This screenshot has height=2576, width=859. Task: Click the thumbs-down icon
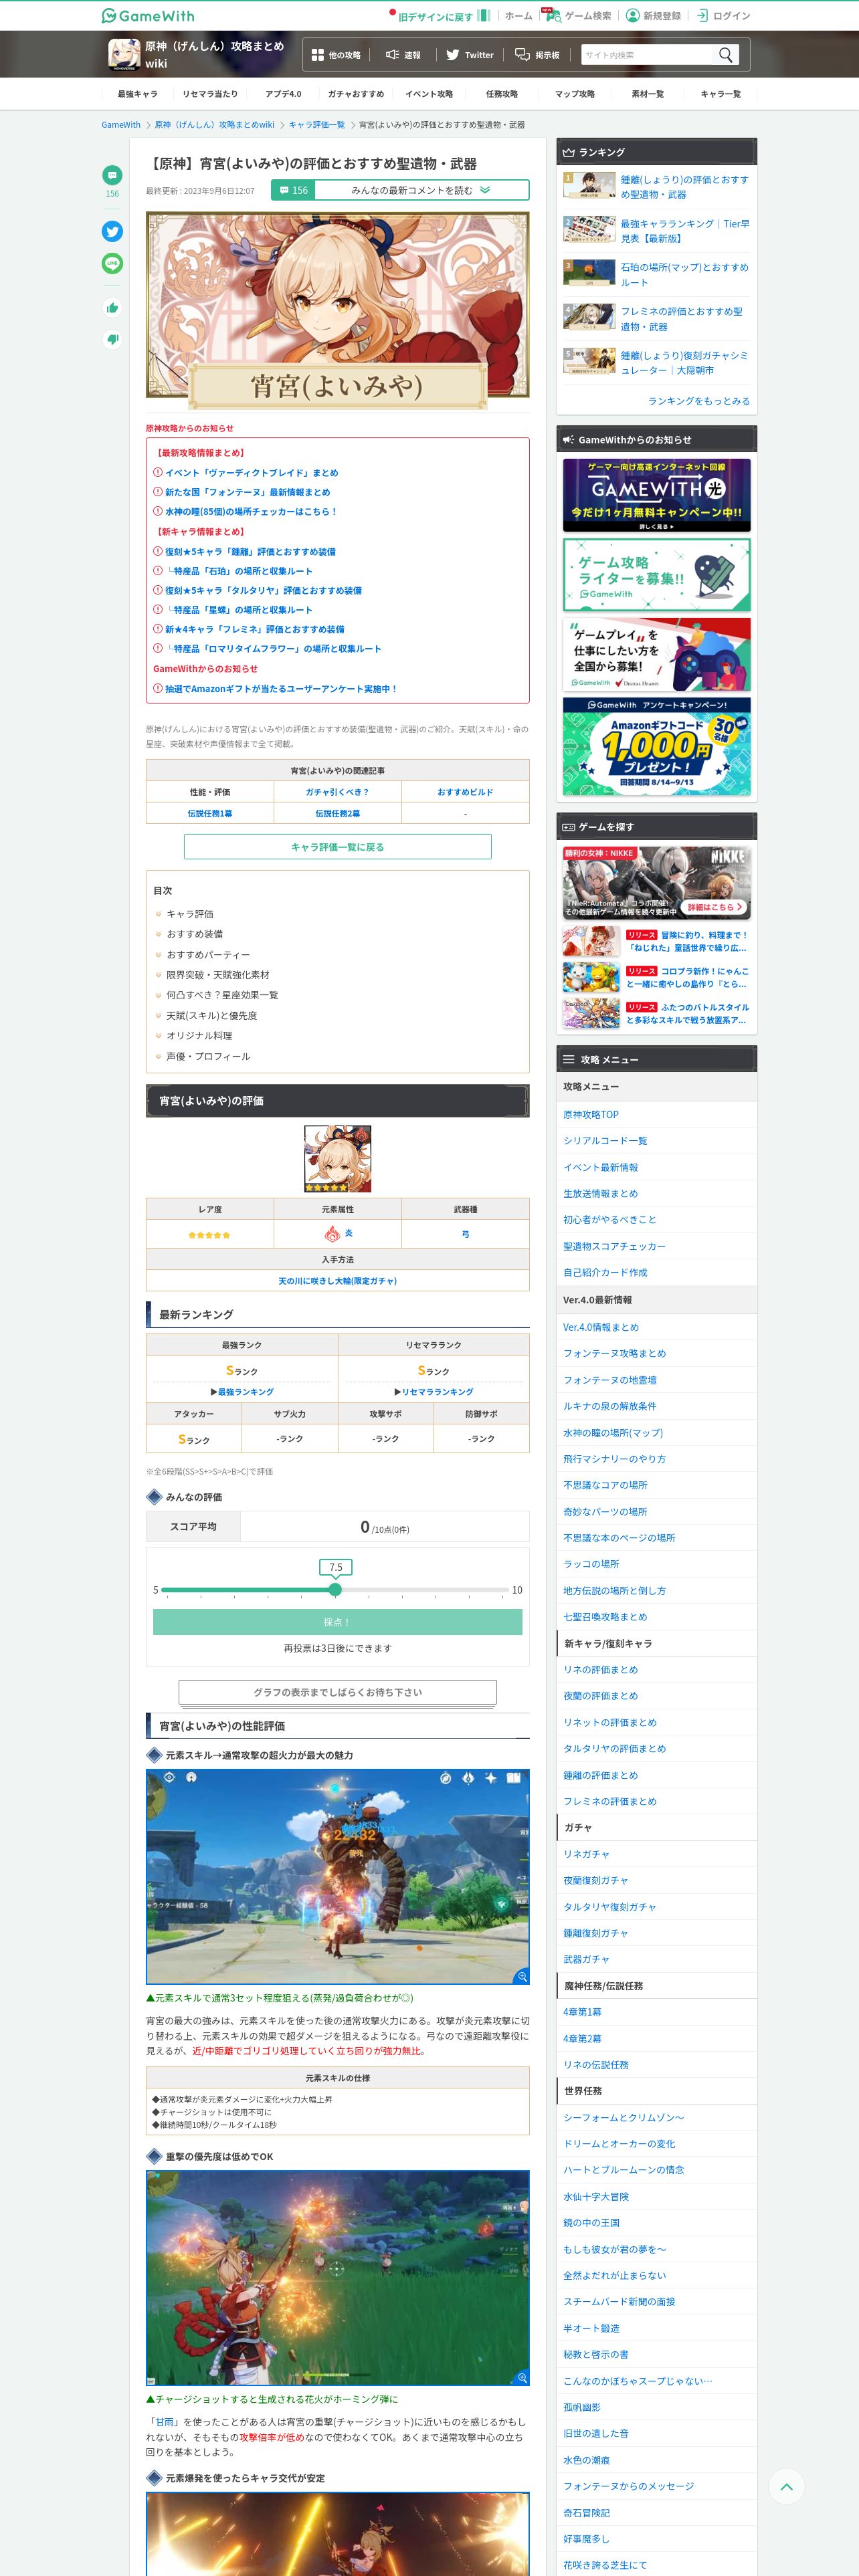(112, 340)
